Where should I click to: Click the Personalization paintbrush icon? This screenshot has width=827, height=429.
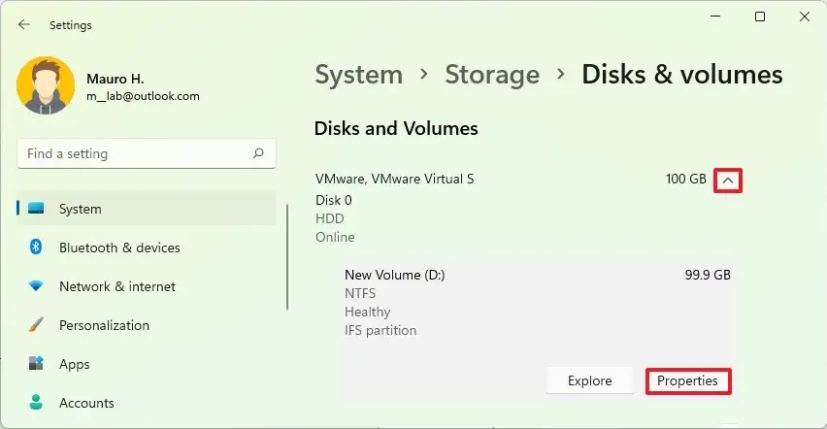coord(37,325)
